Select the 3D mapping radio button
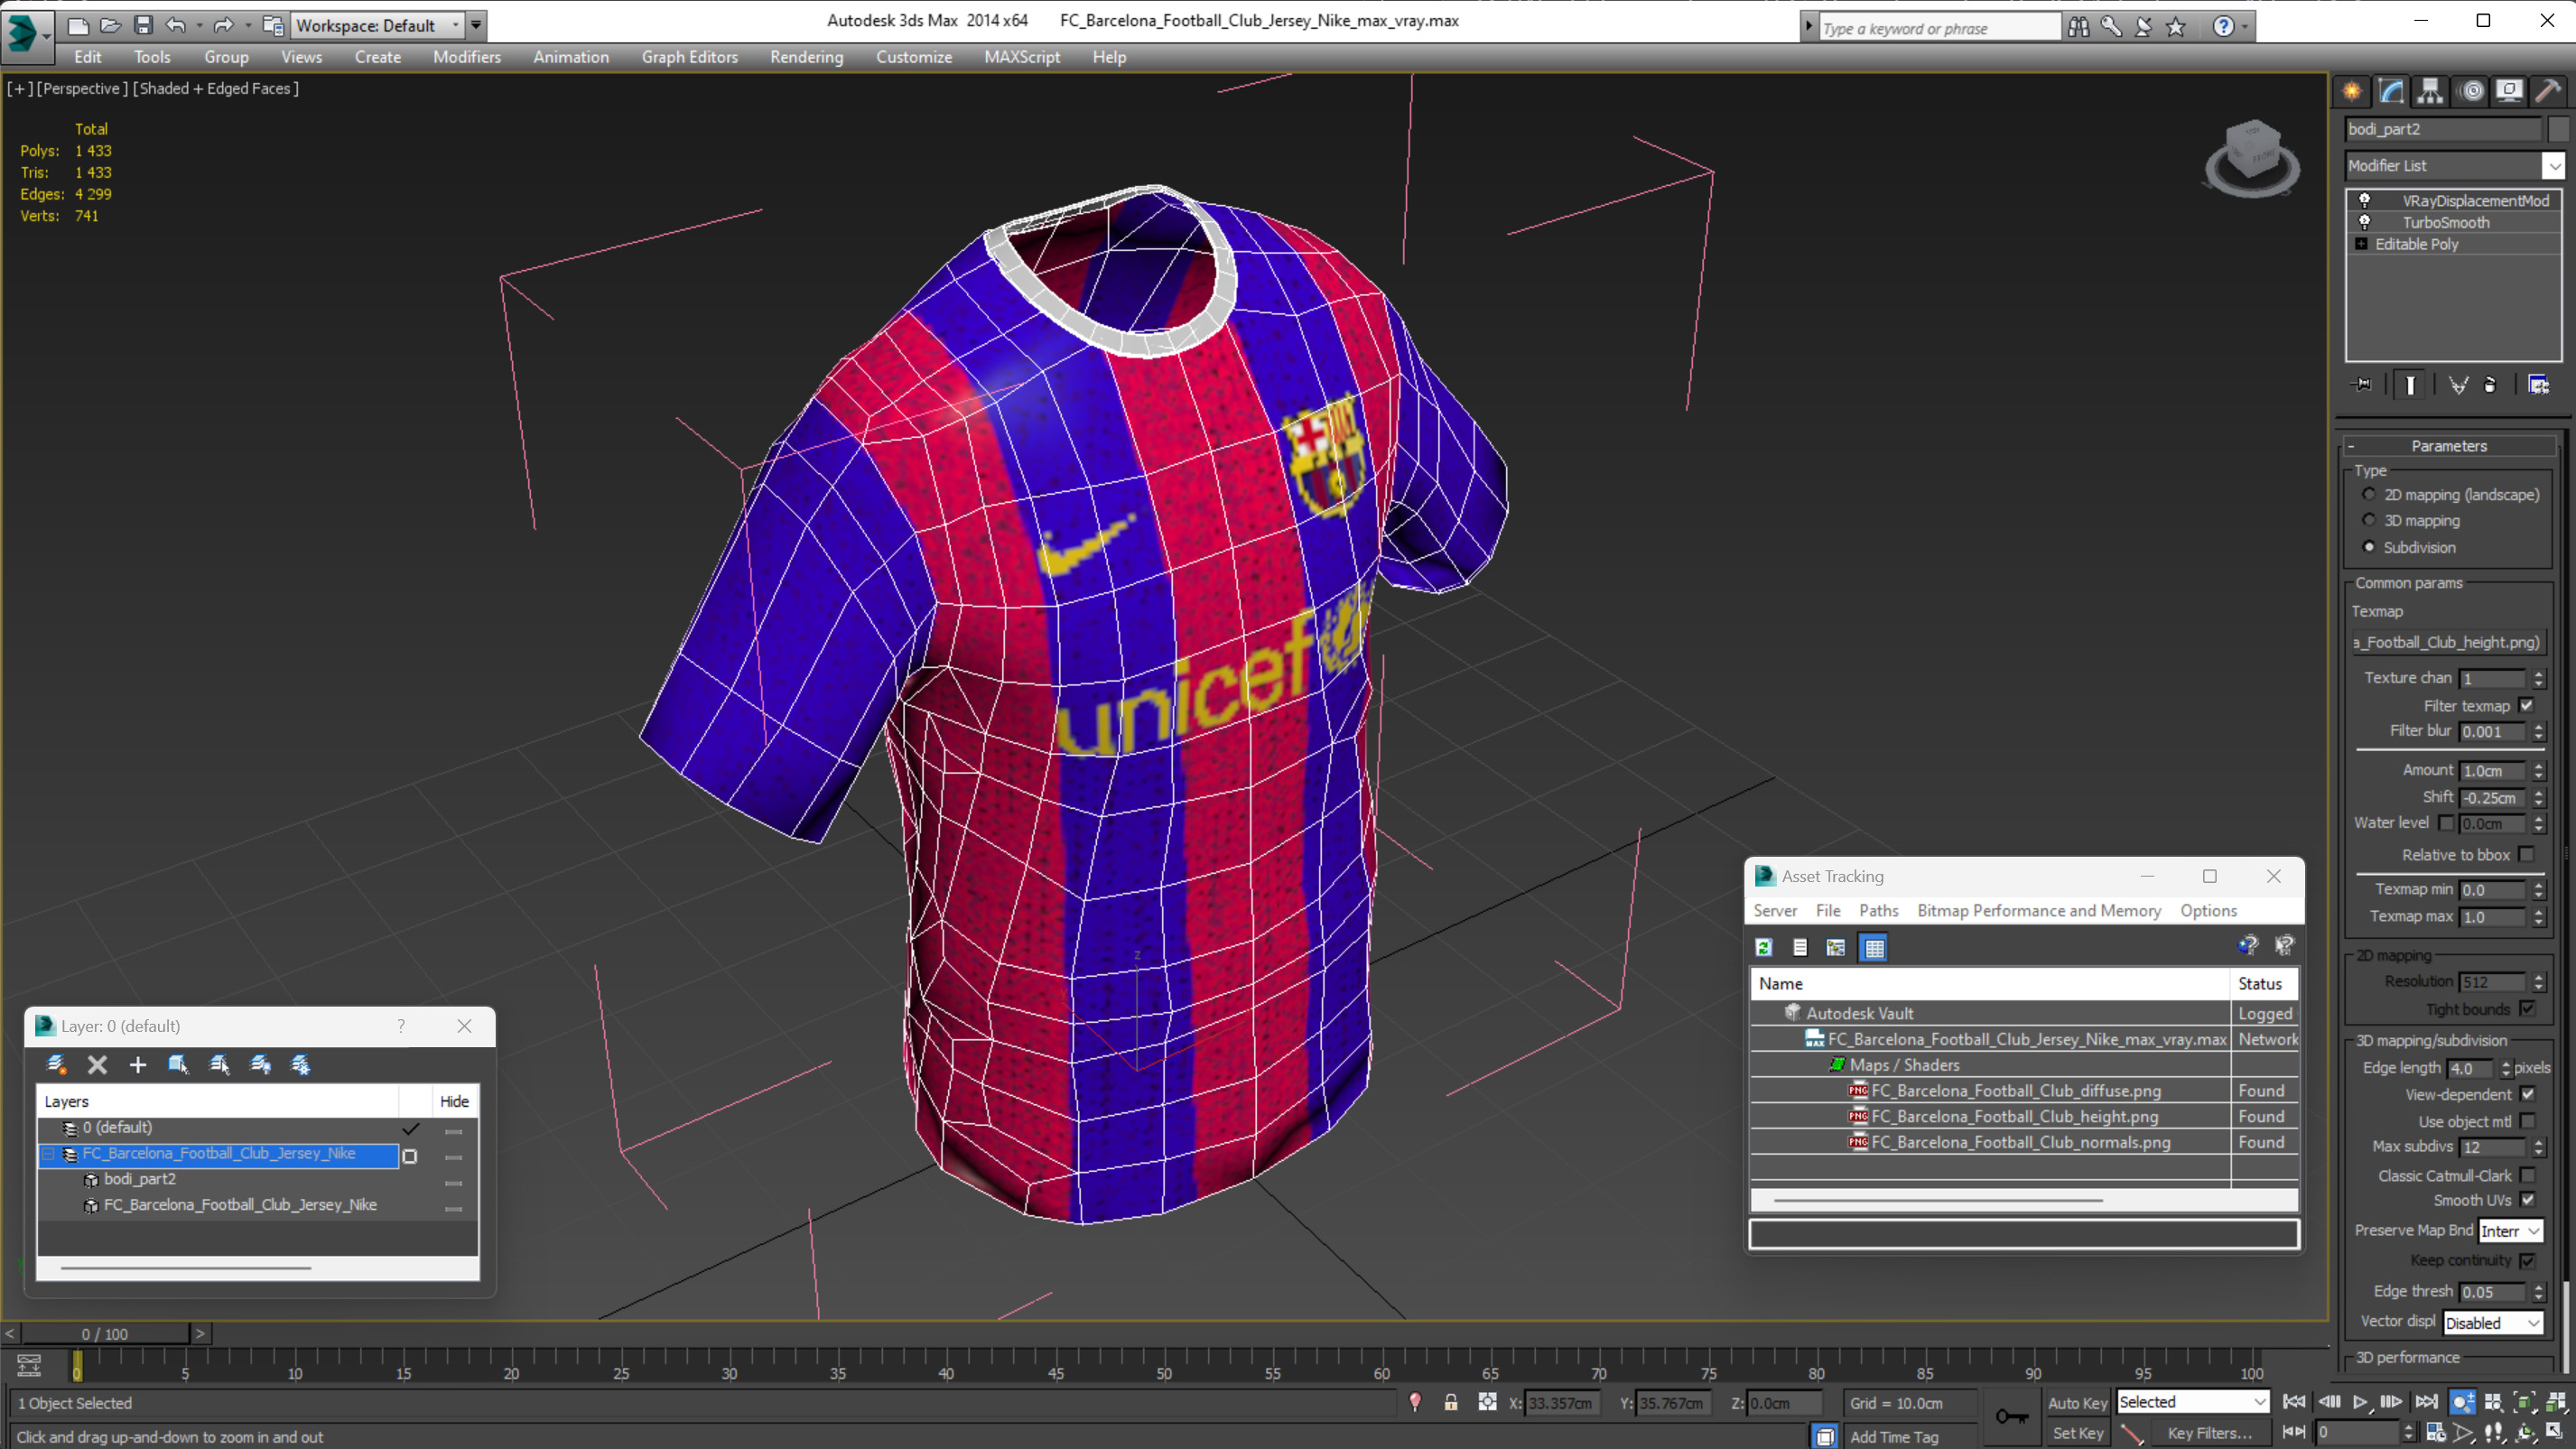 2369,520
